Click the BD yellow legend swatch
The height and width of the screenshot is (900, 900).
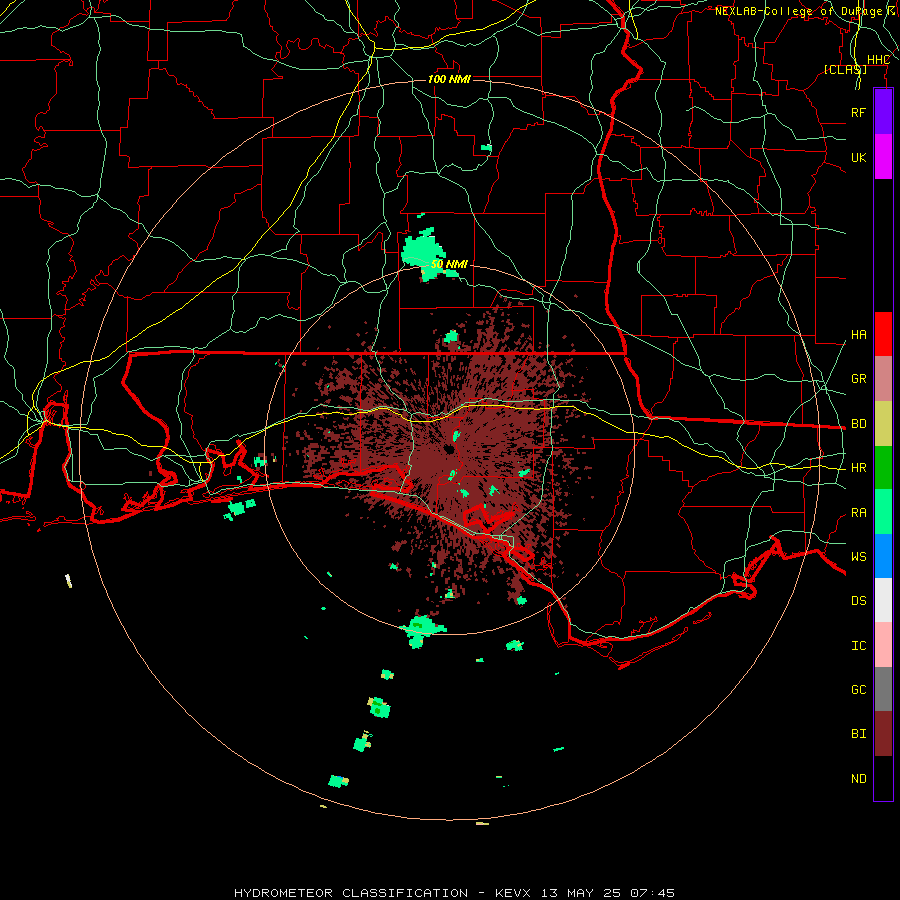point(883,424)
